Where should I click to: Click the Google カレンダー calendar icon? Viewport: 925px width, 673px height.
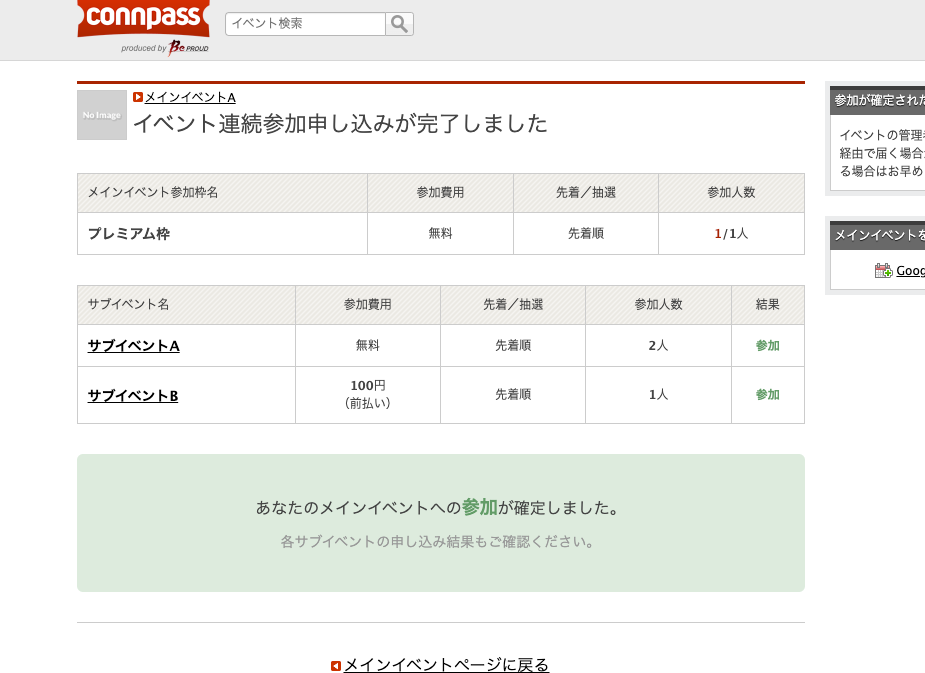click(x=883, y=270)
